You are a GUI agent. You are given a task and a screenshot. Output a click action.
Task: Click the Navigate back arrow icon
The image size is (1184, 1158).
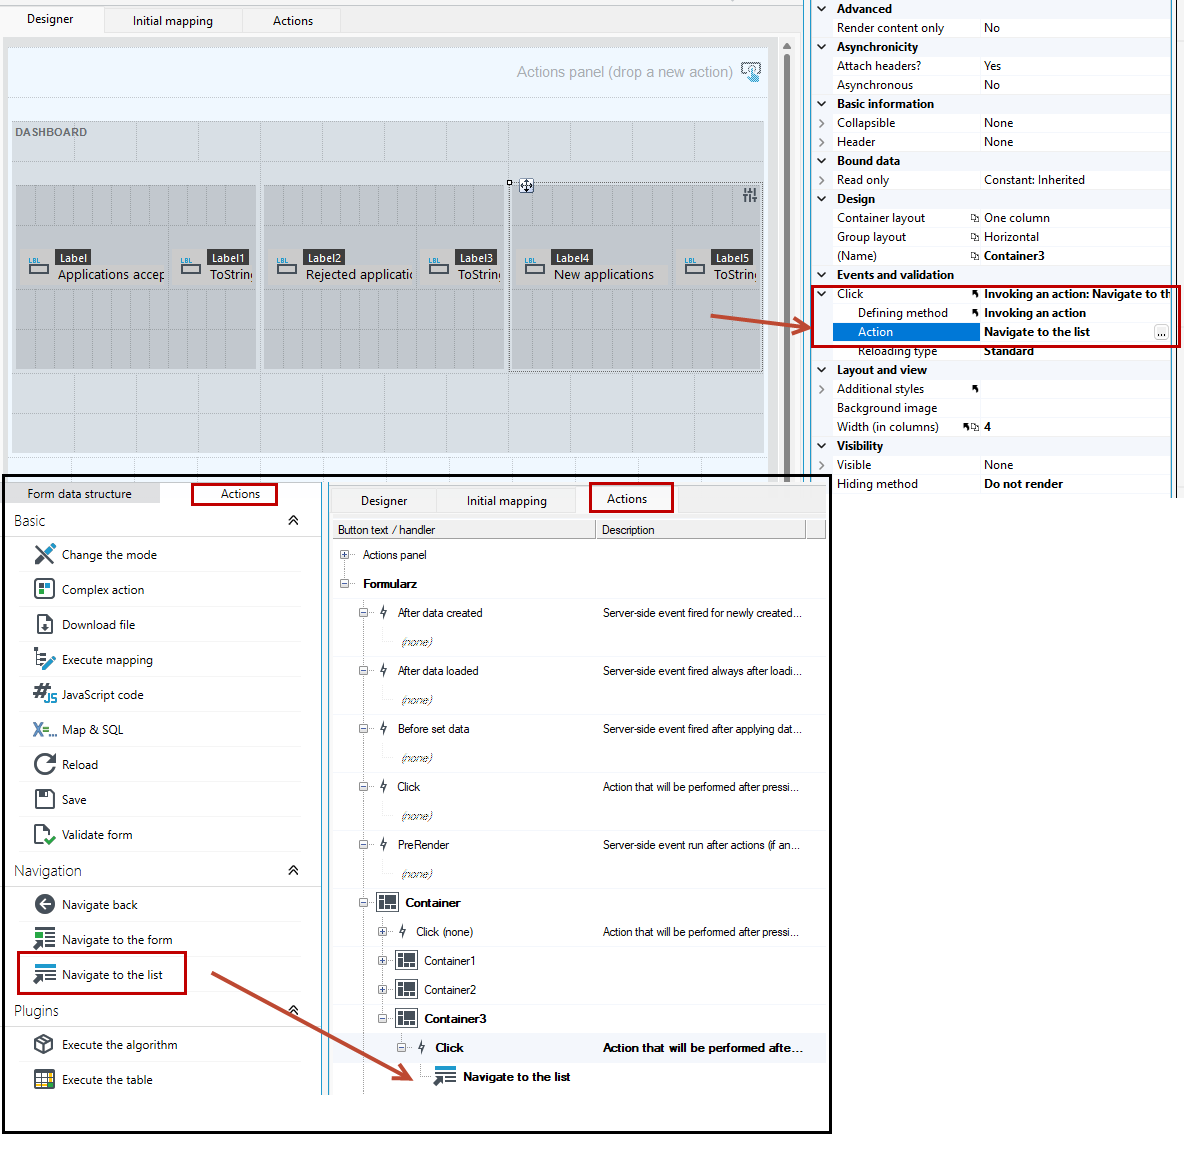45,904
